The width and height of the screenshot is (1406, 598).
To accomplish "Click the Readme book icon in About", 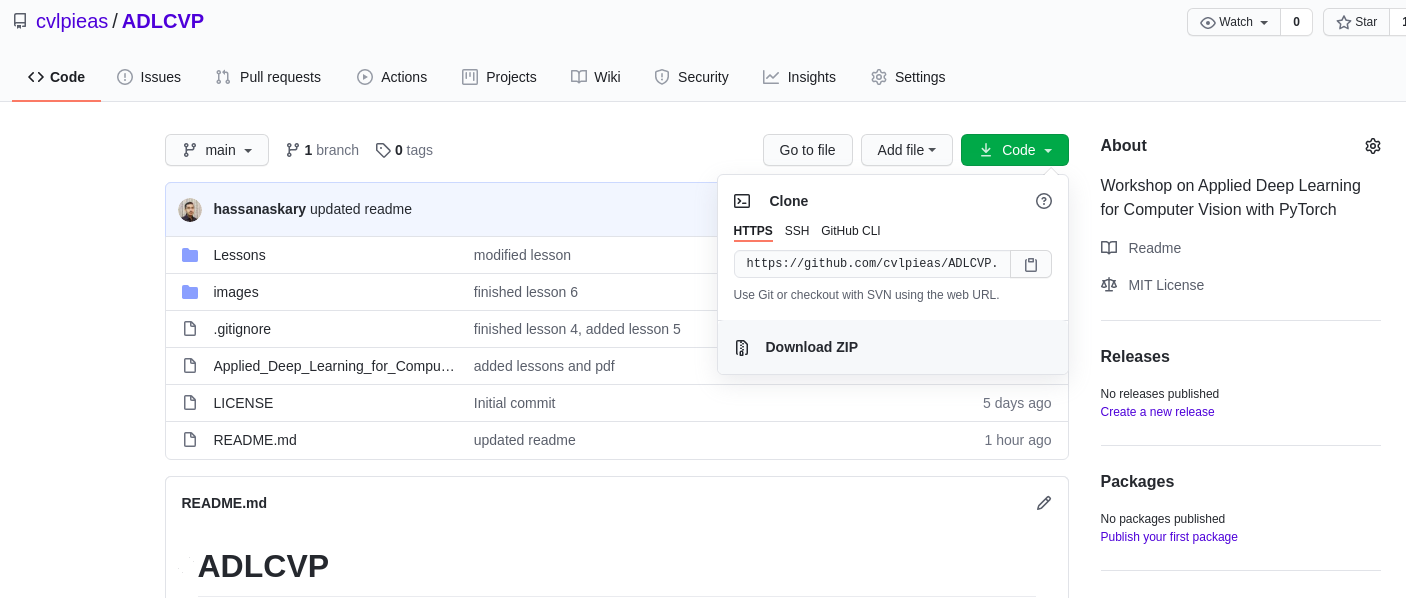I will click(1109, 248).
